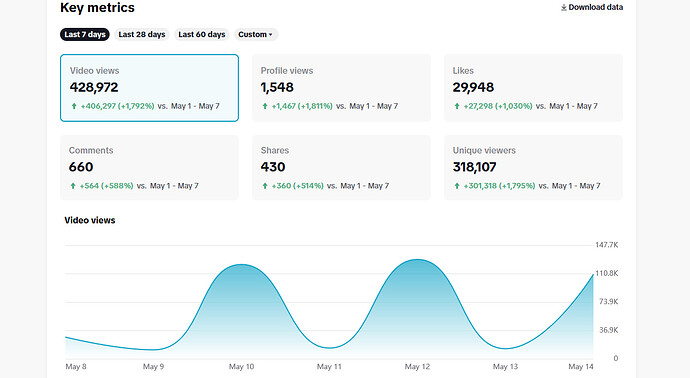690x378 pixels.
Task: Click the May 12 axis label
Action: pos(417,367)
